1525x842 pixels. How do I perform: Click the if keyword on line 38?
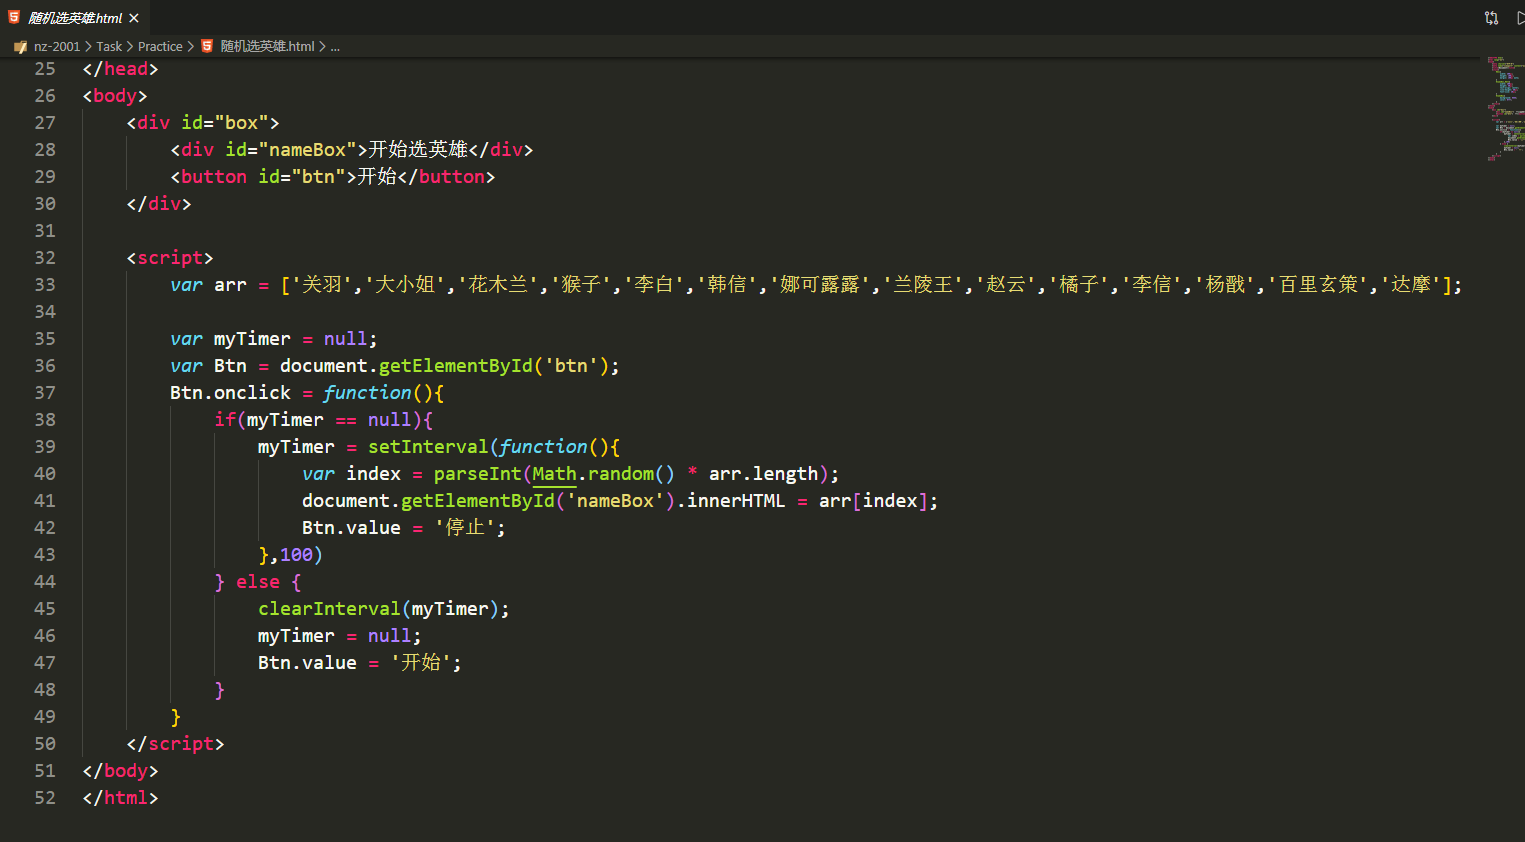pos(225,420)
